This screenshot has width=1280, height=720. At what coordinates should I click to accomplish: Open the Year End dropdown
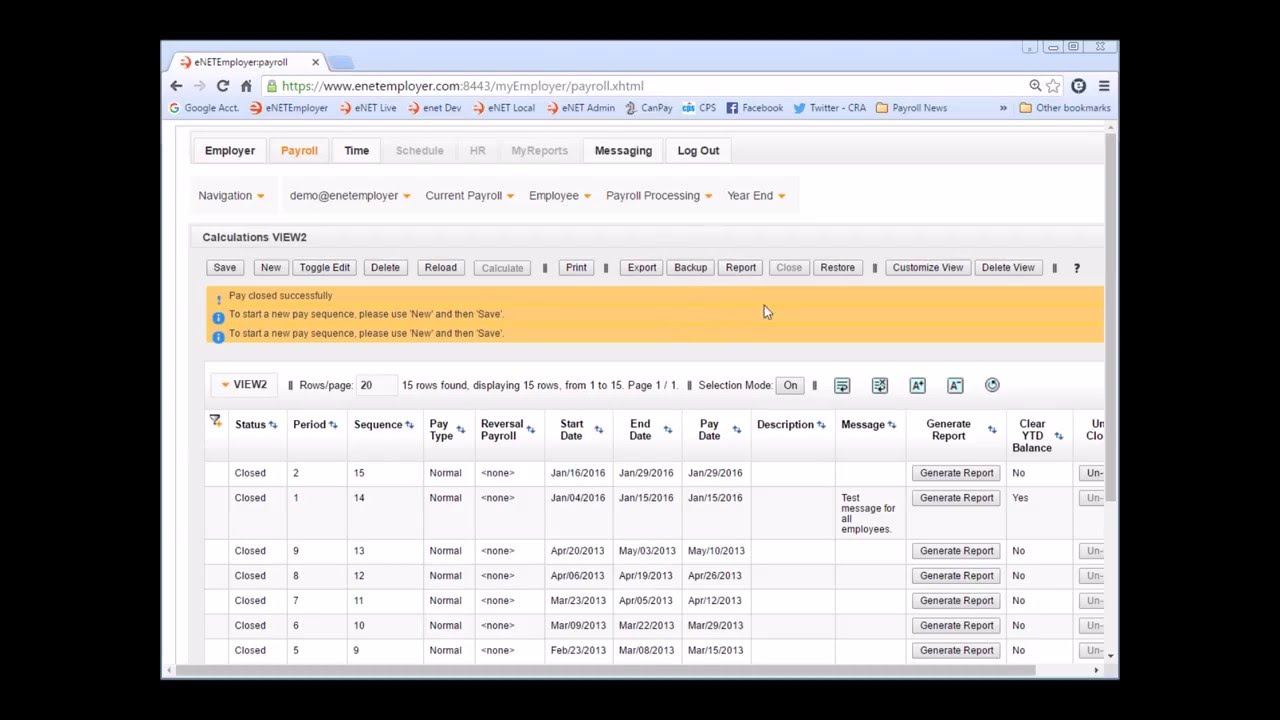[756, 196]
